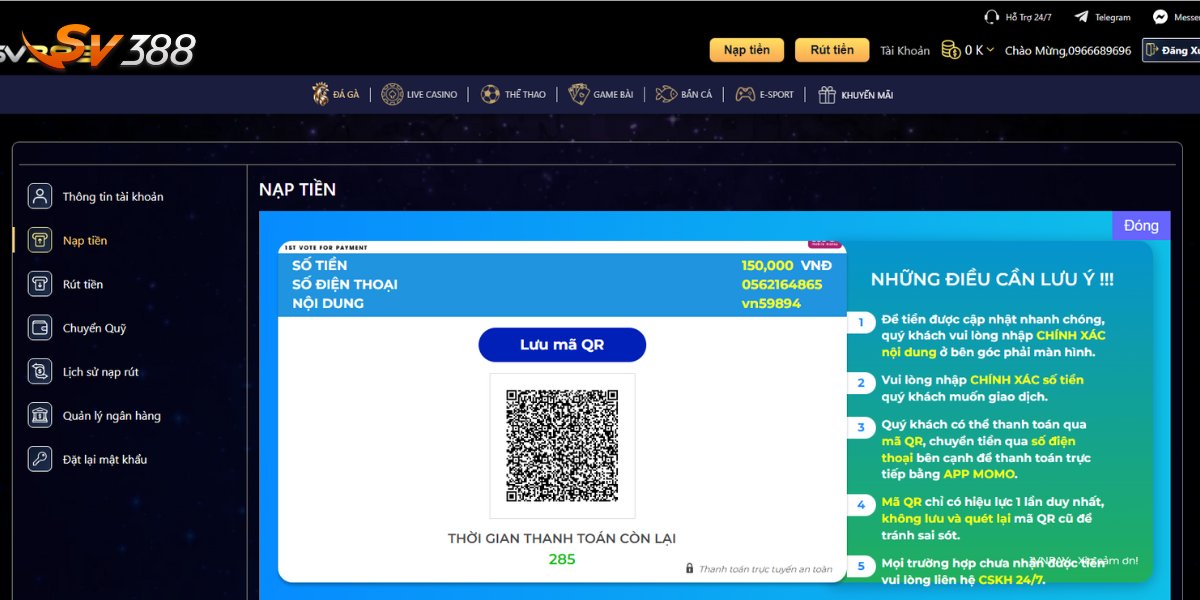Click the Khuyến Mãi gift box icon
Image resolution: width=1200 pixels, height=600 pixels.
pyautogui.click(x=826, y=94)
